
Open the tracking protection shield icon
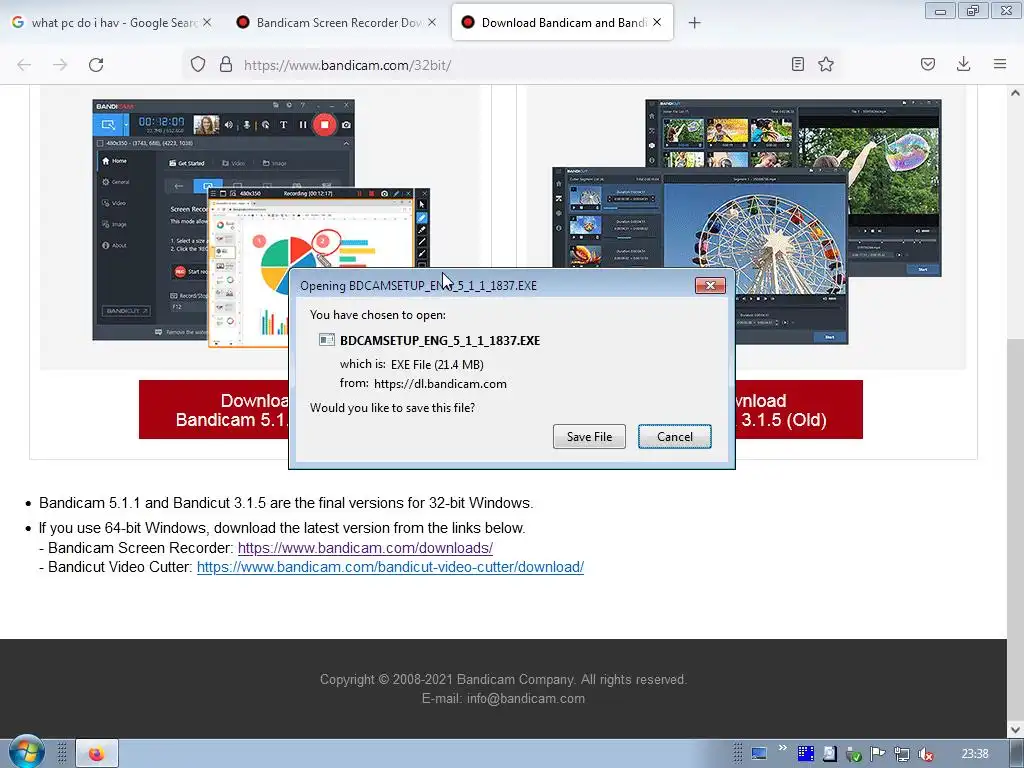pyautogui.click(x=198, y=64)
